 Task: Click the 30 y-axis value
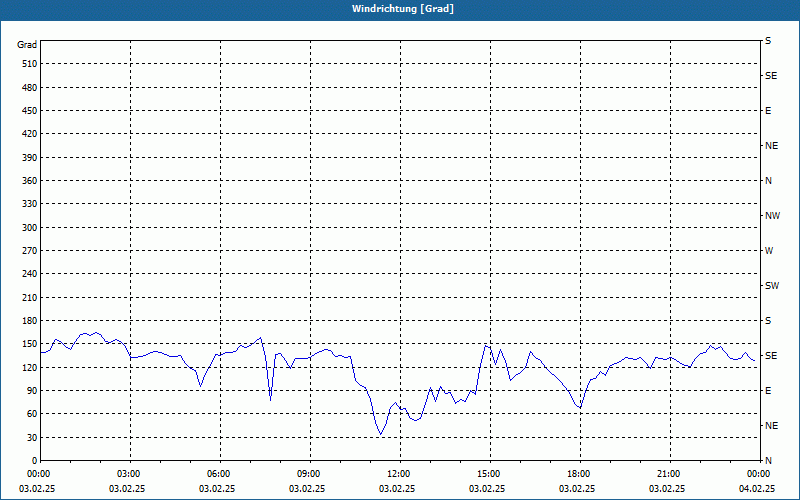point(32,437)
